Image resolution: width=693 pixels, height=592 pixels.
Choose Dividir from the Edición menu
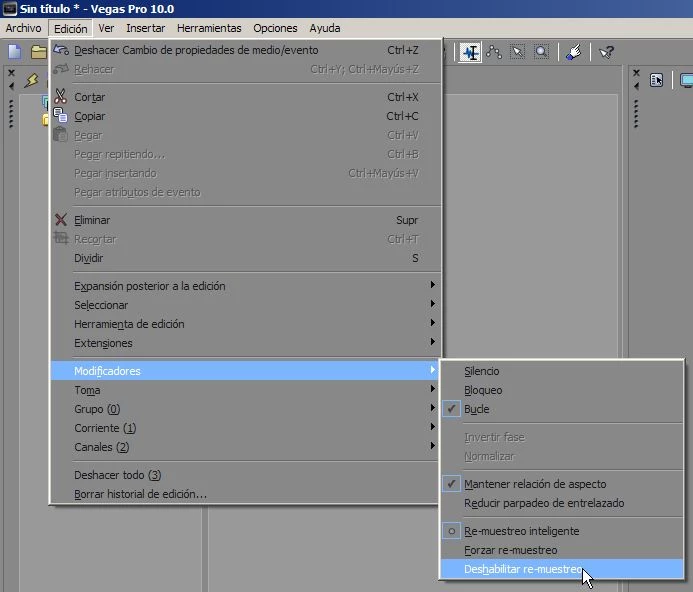point(246,258)
